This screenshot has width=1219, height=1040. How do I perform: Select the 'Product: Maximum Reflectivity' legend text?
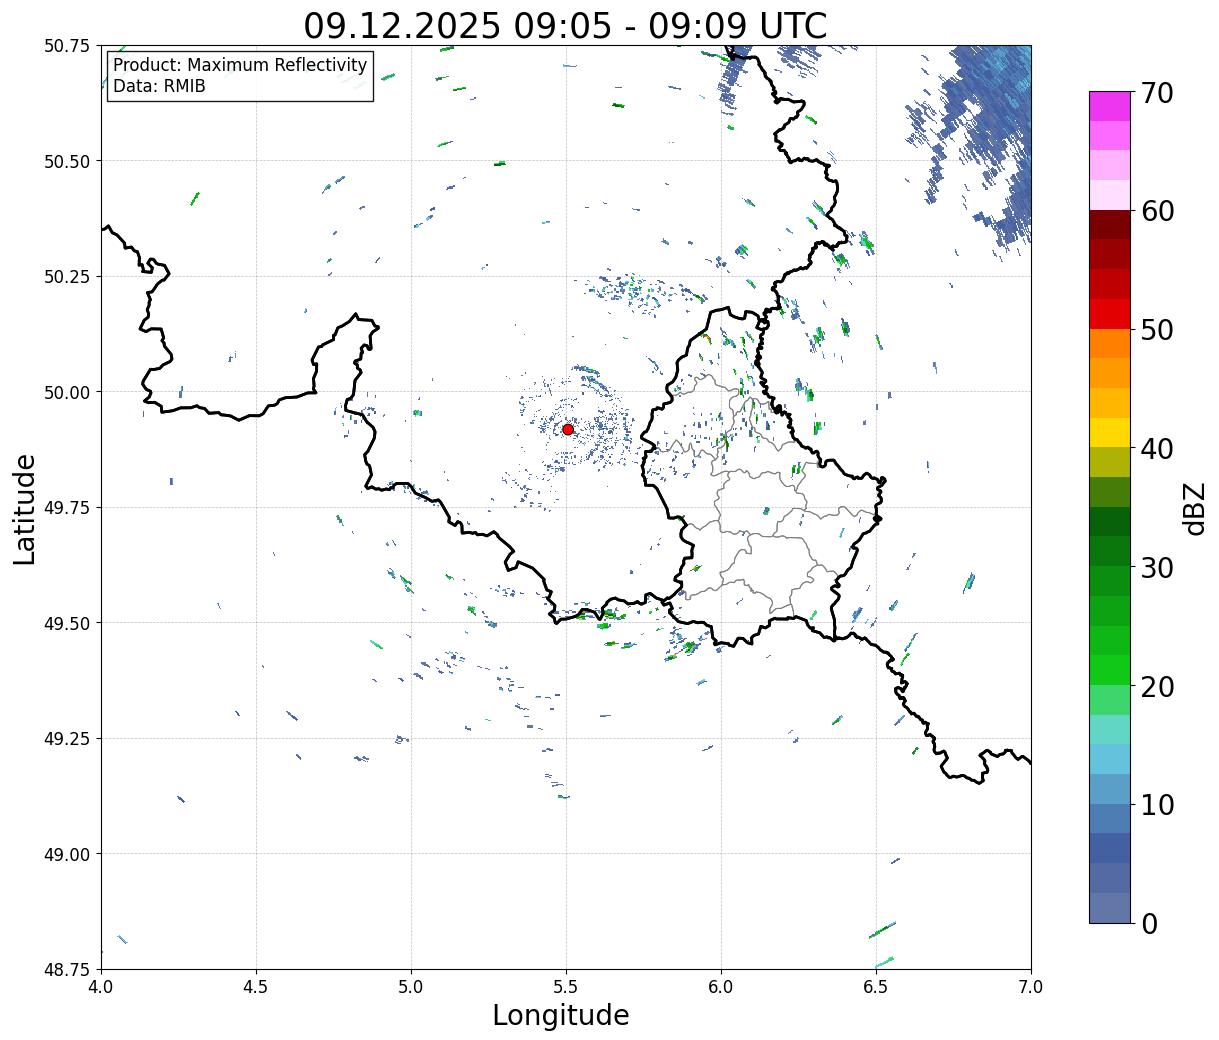click(240, 66)
